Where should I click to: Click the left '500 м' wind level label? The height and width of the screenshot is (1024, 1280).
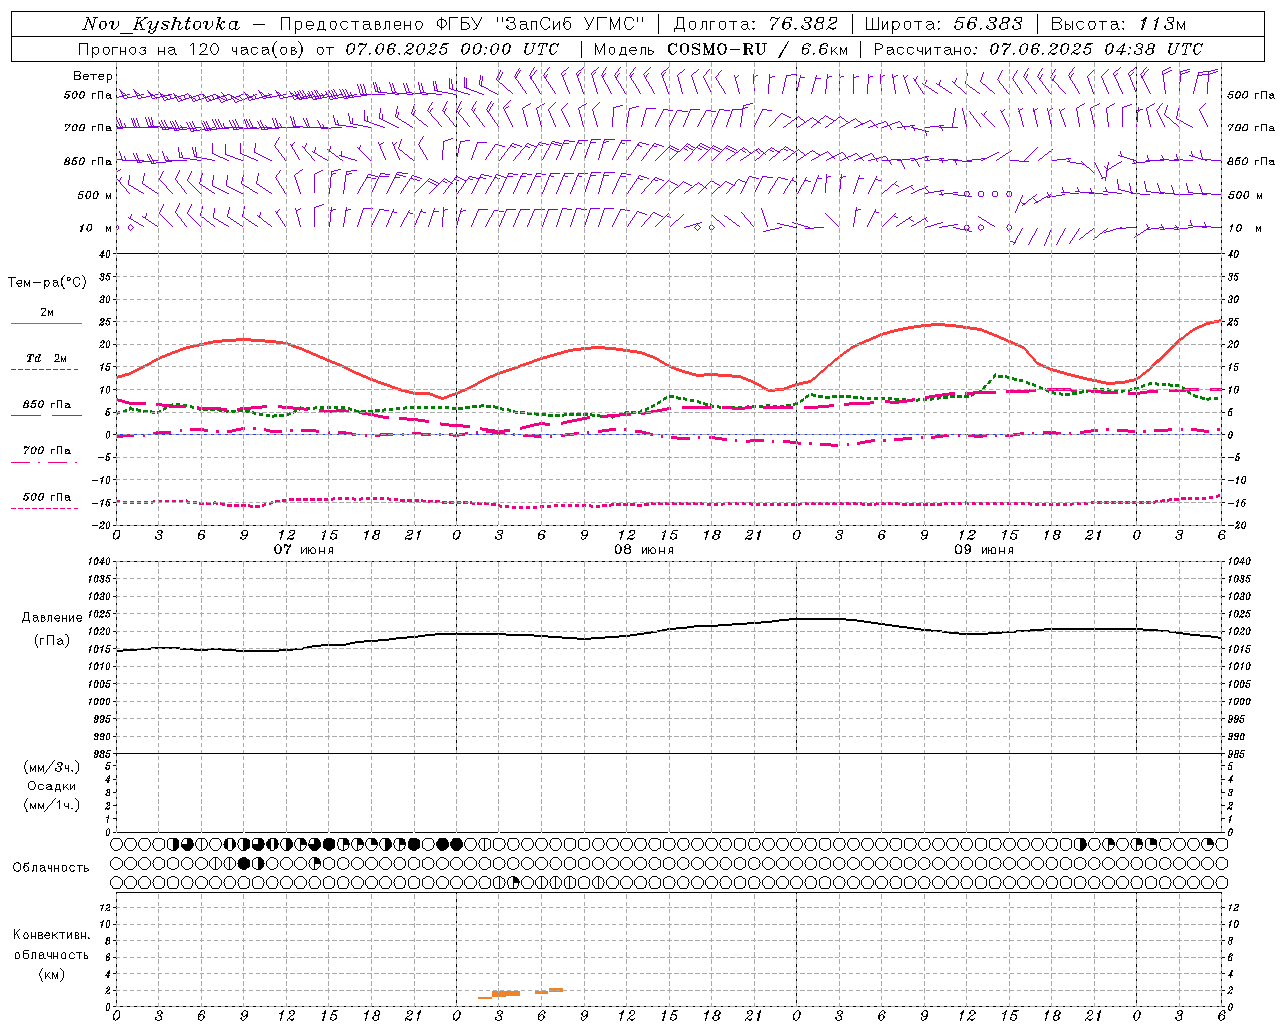(x=94, y=195)
